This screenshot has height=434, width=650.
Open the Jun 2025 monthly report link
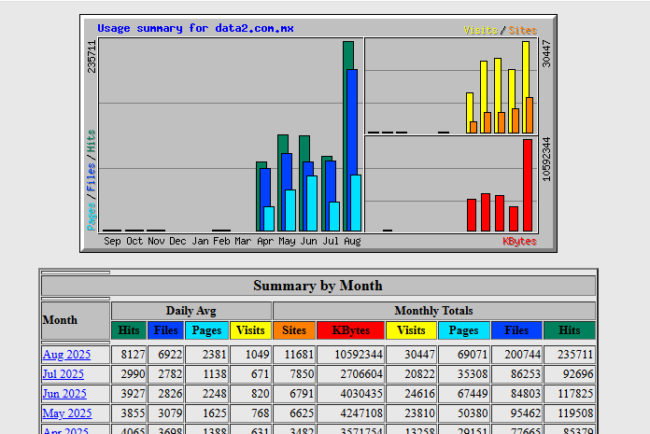(65, 394)
